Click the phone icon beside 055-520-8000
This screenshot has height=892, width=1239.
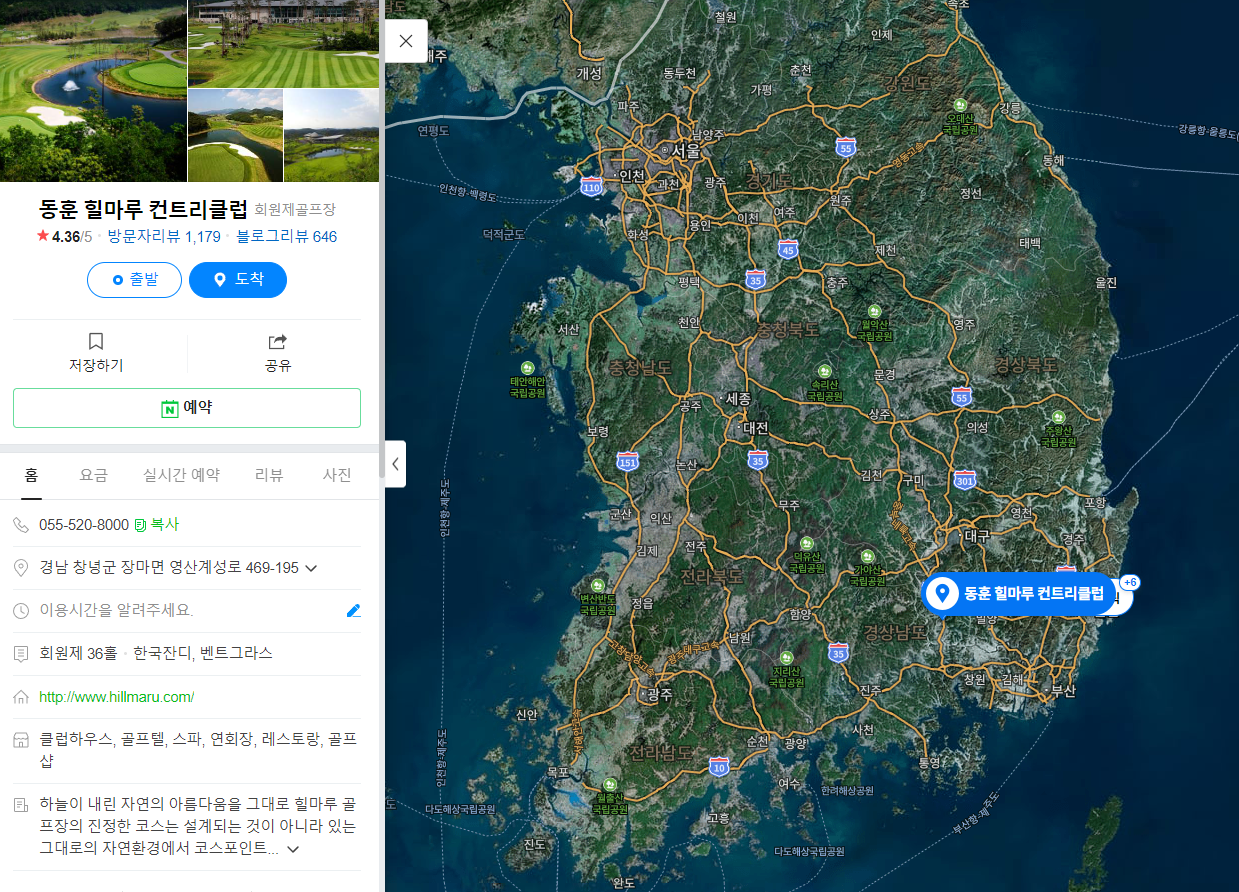click(21, 525)
